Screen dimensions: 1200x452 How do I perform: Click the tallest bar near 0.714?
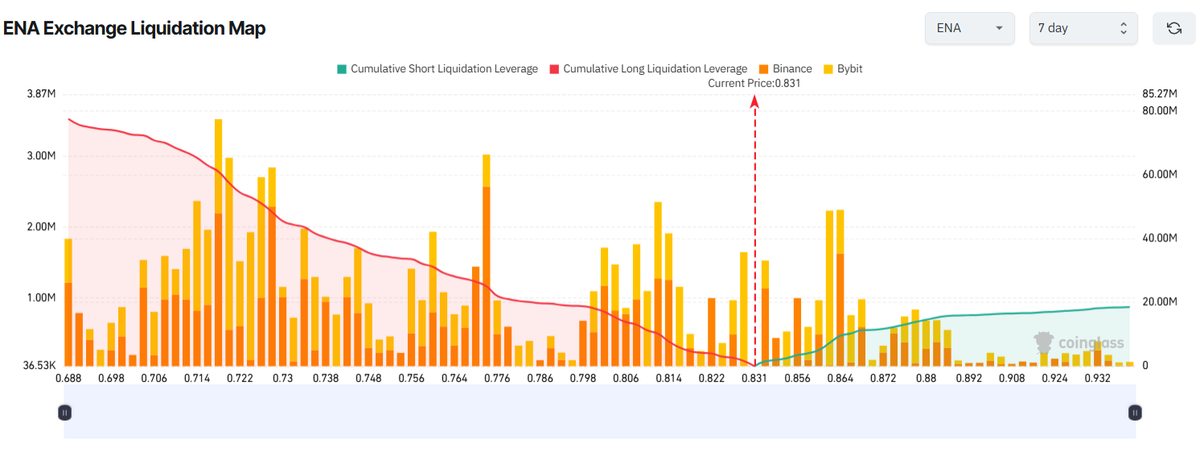[218, 240]
